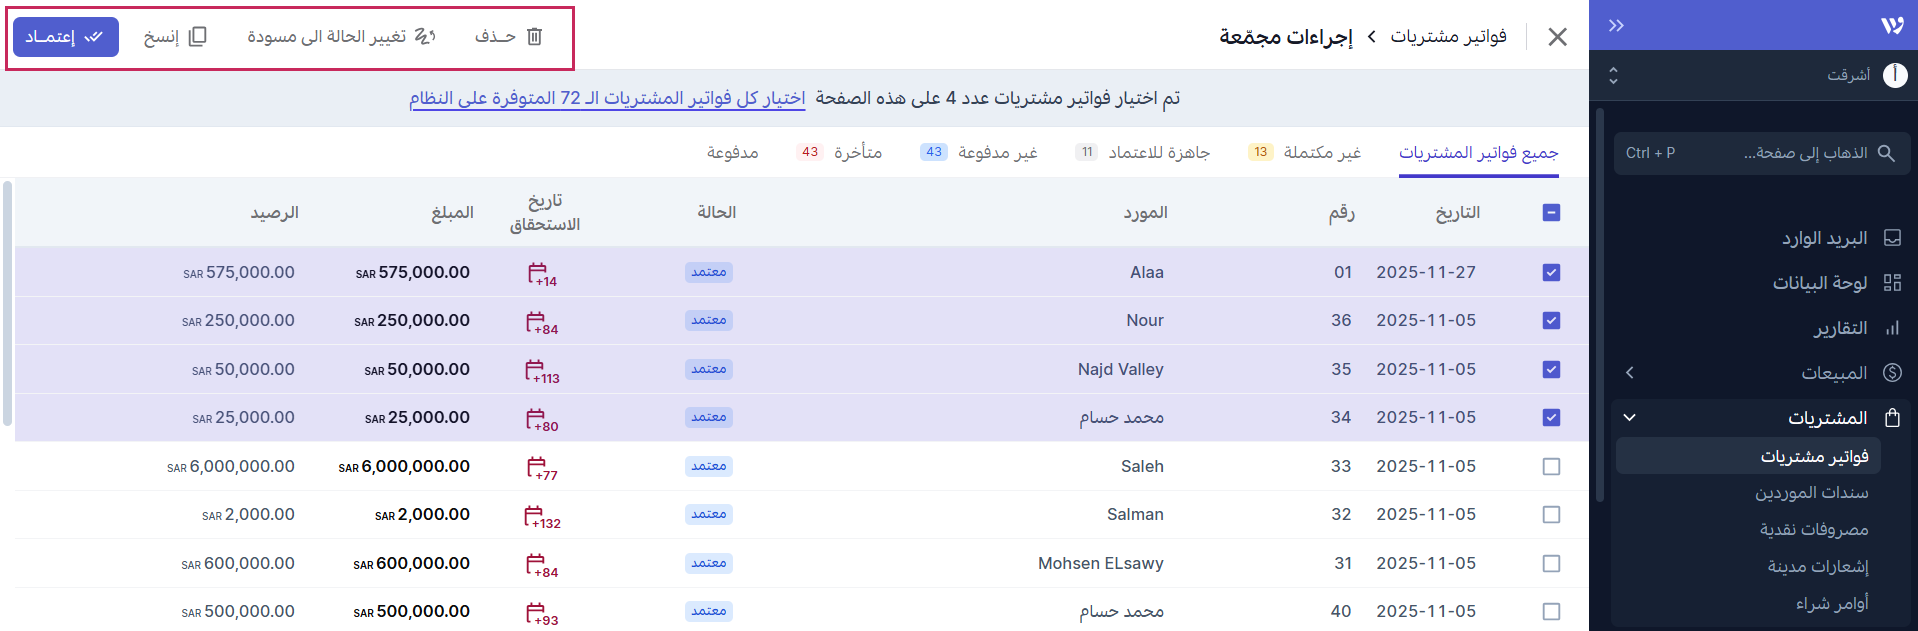Screen dimensions: 1918x631
Task: Switch to the غير مدفوعة unpaid tab
Action: click(x=996, y=152)
